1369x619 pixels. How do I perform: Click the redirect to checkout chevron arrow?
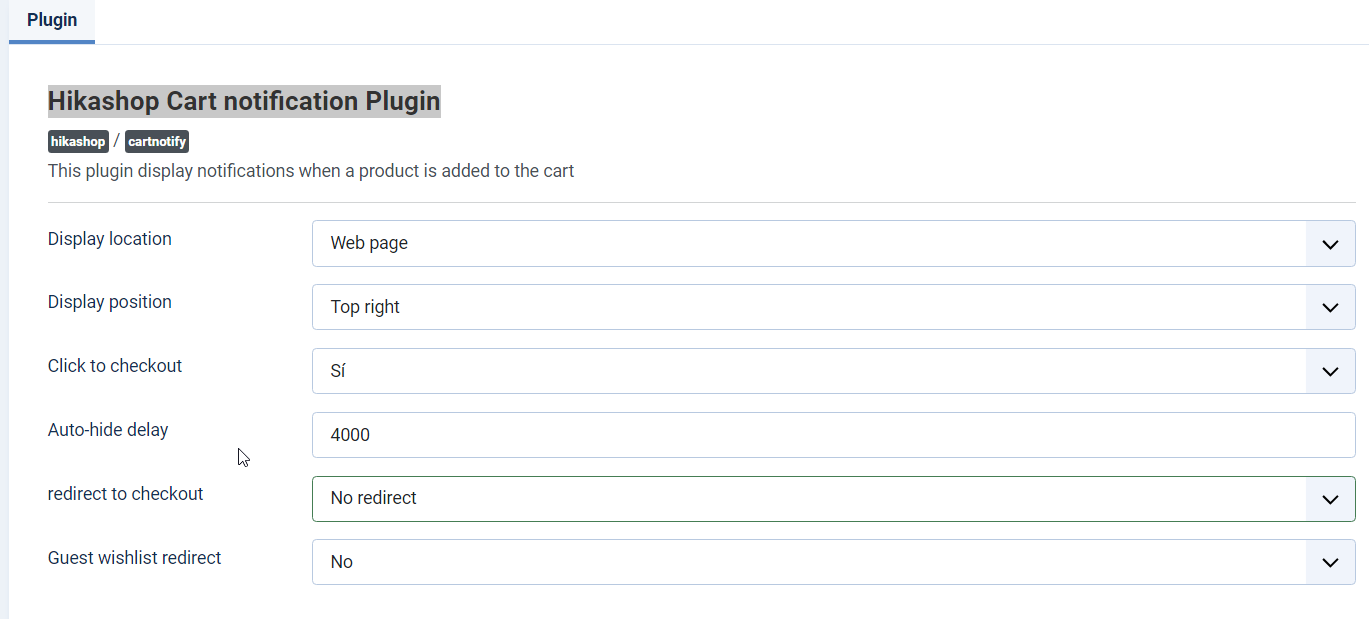click(x=1330, y=498)
